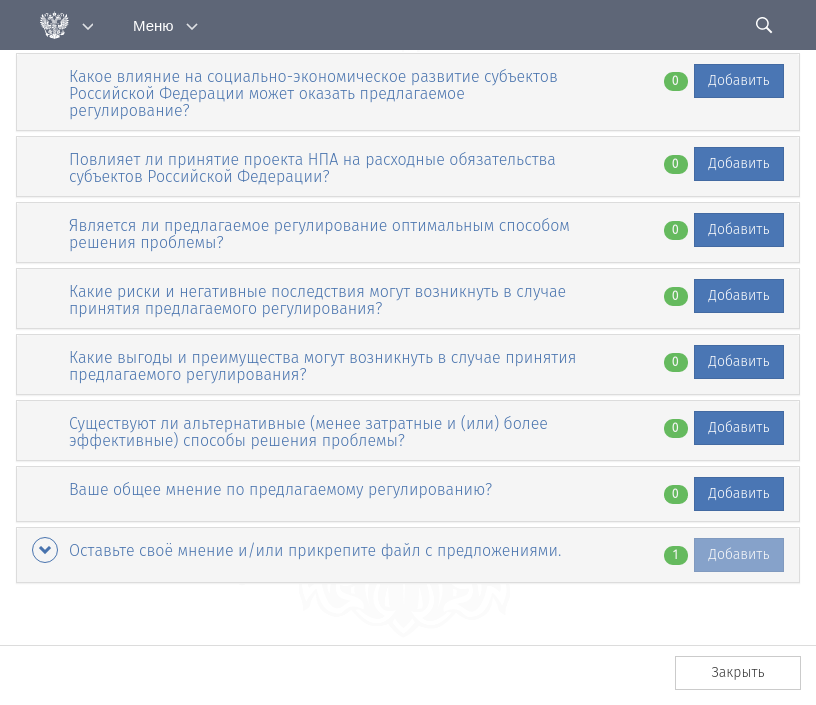
Task: Click Добавить next to the budget obligations question
Action: [x=739, y=164]
